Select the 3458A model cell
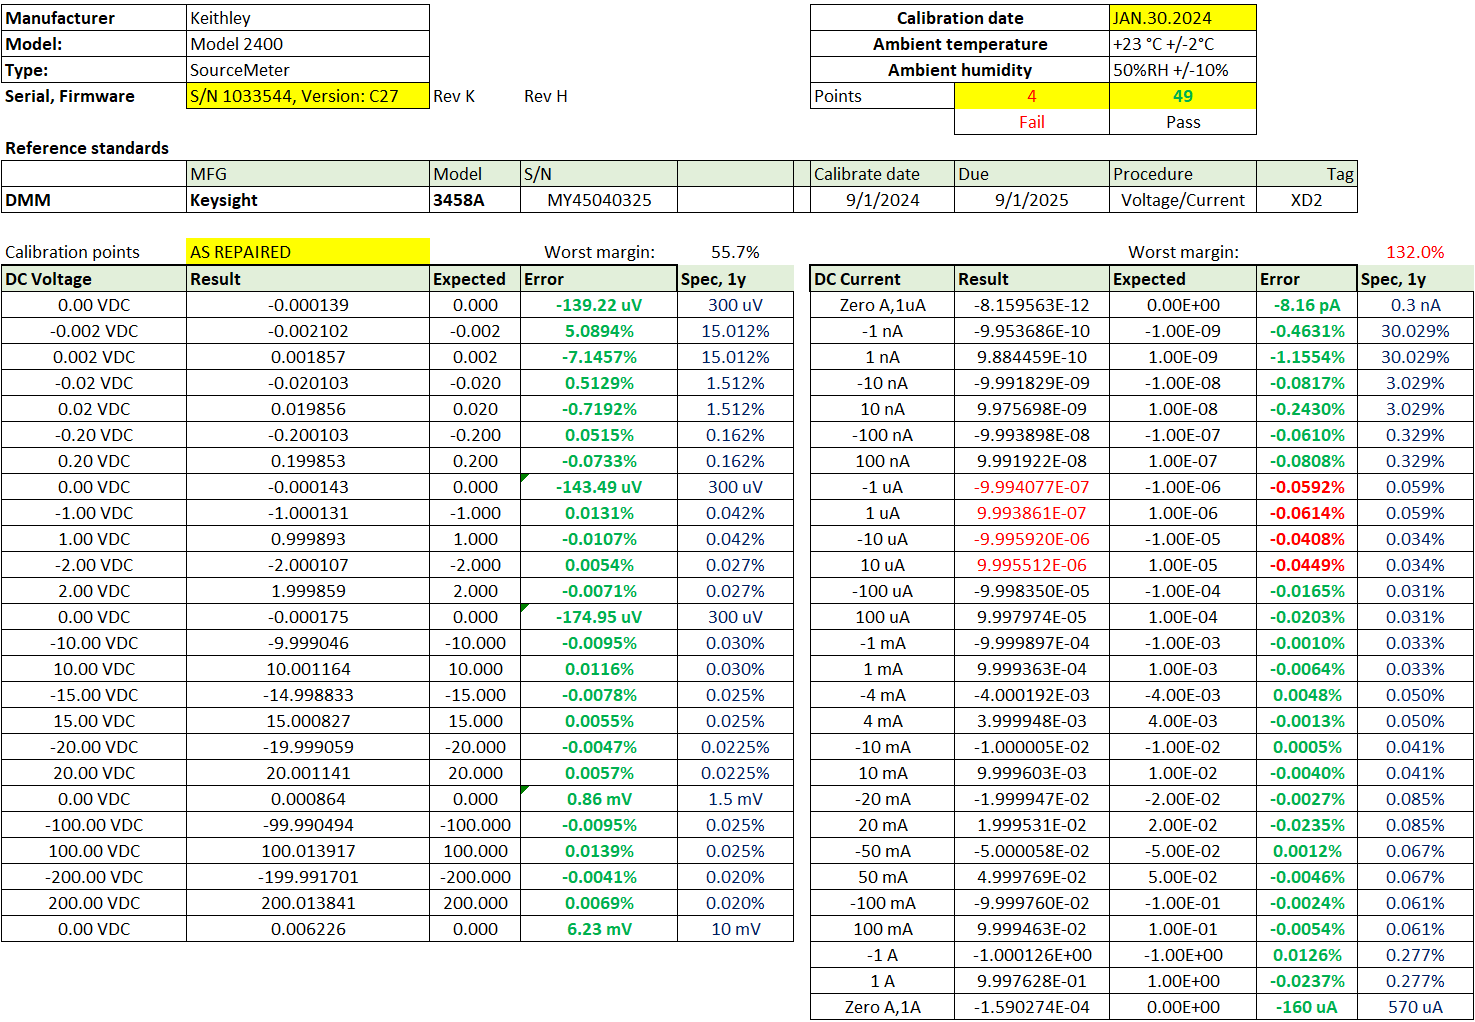1475x1022 pixels. pos(474,200)
